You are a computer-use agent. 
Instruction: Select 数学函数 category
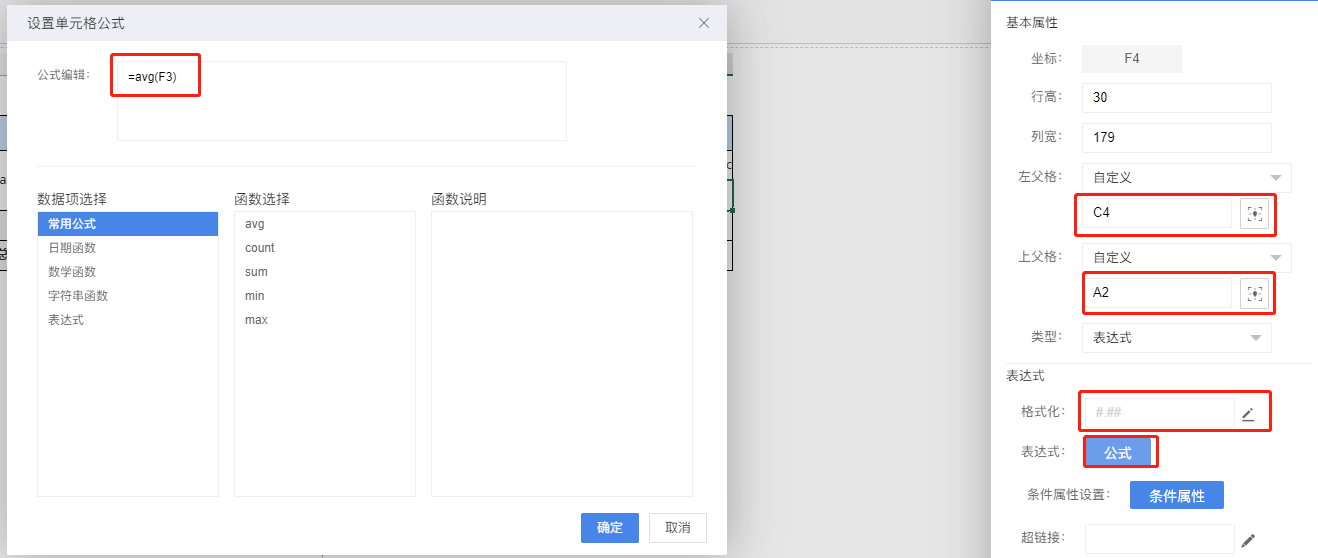[127, 272]
